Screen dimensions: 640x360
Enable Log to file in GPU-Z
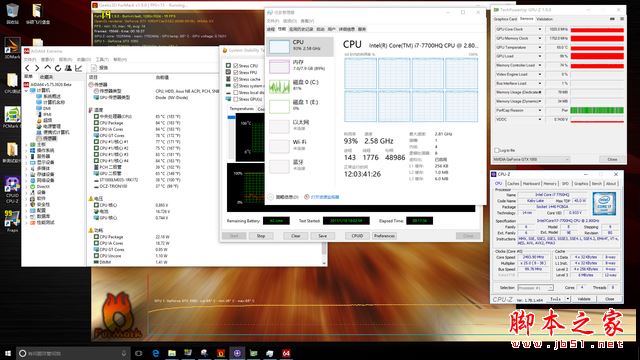tap(497, 150)
